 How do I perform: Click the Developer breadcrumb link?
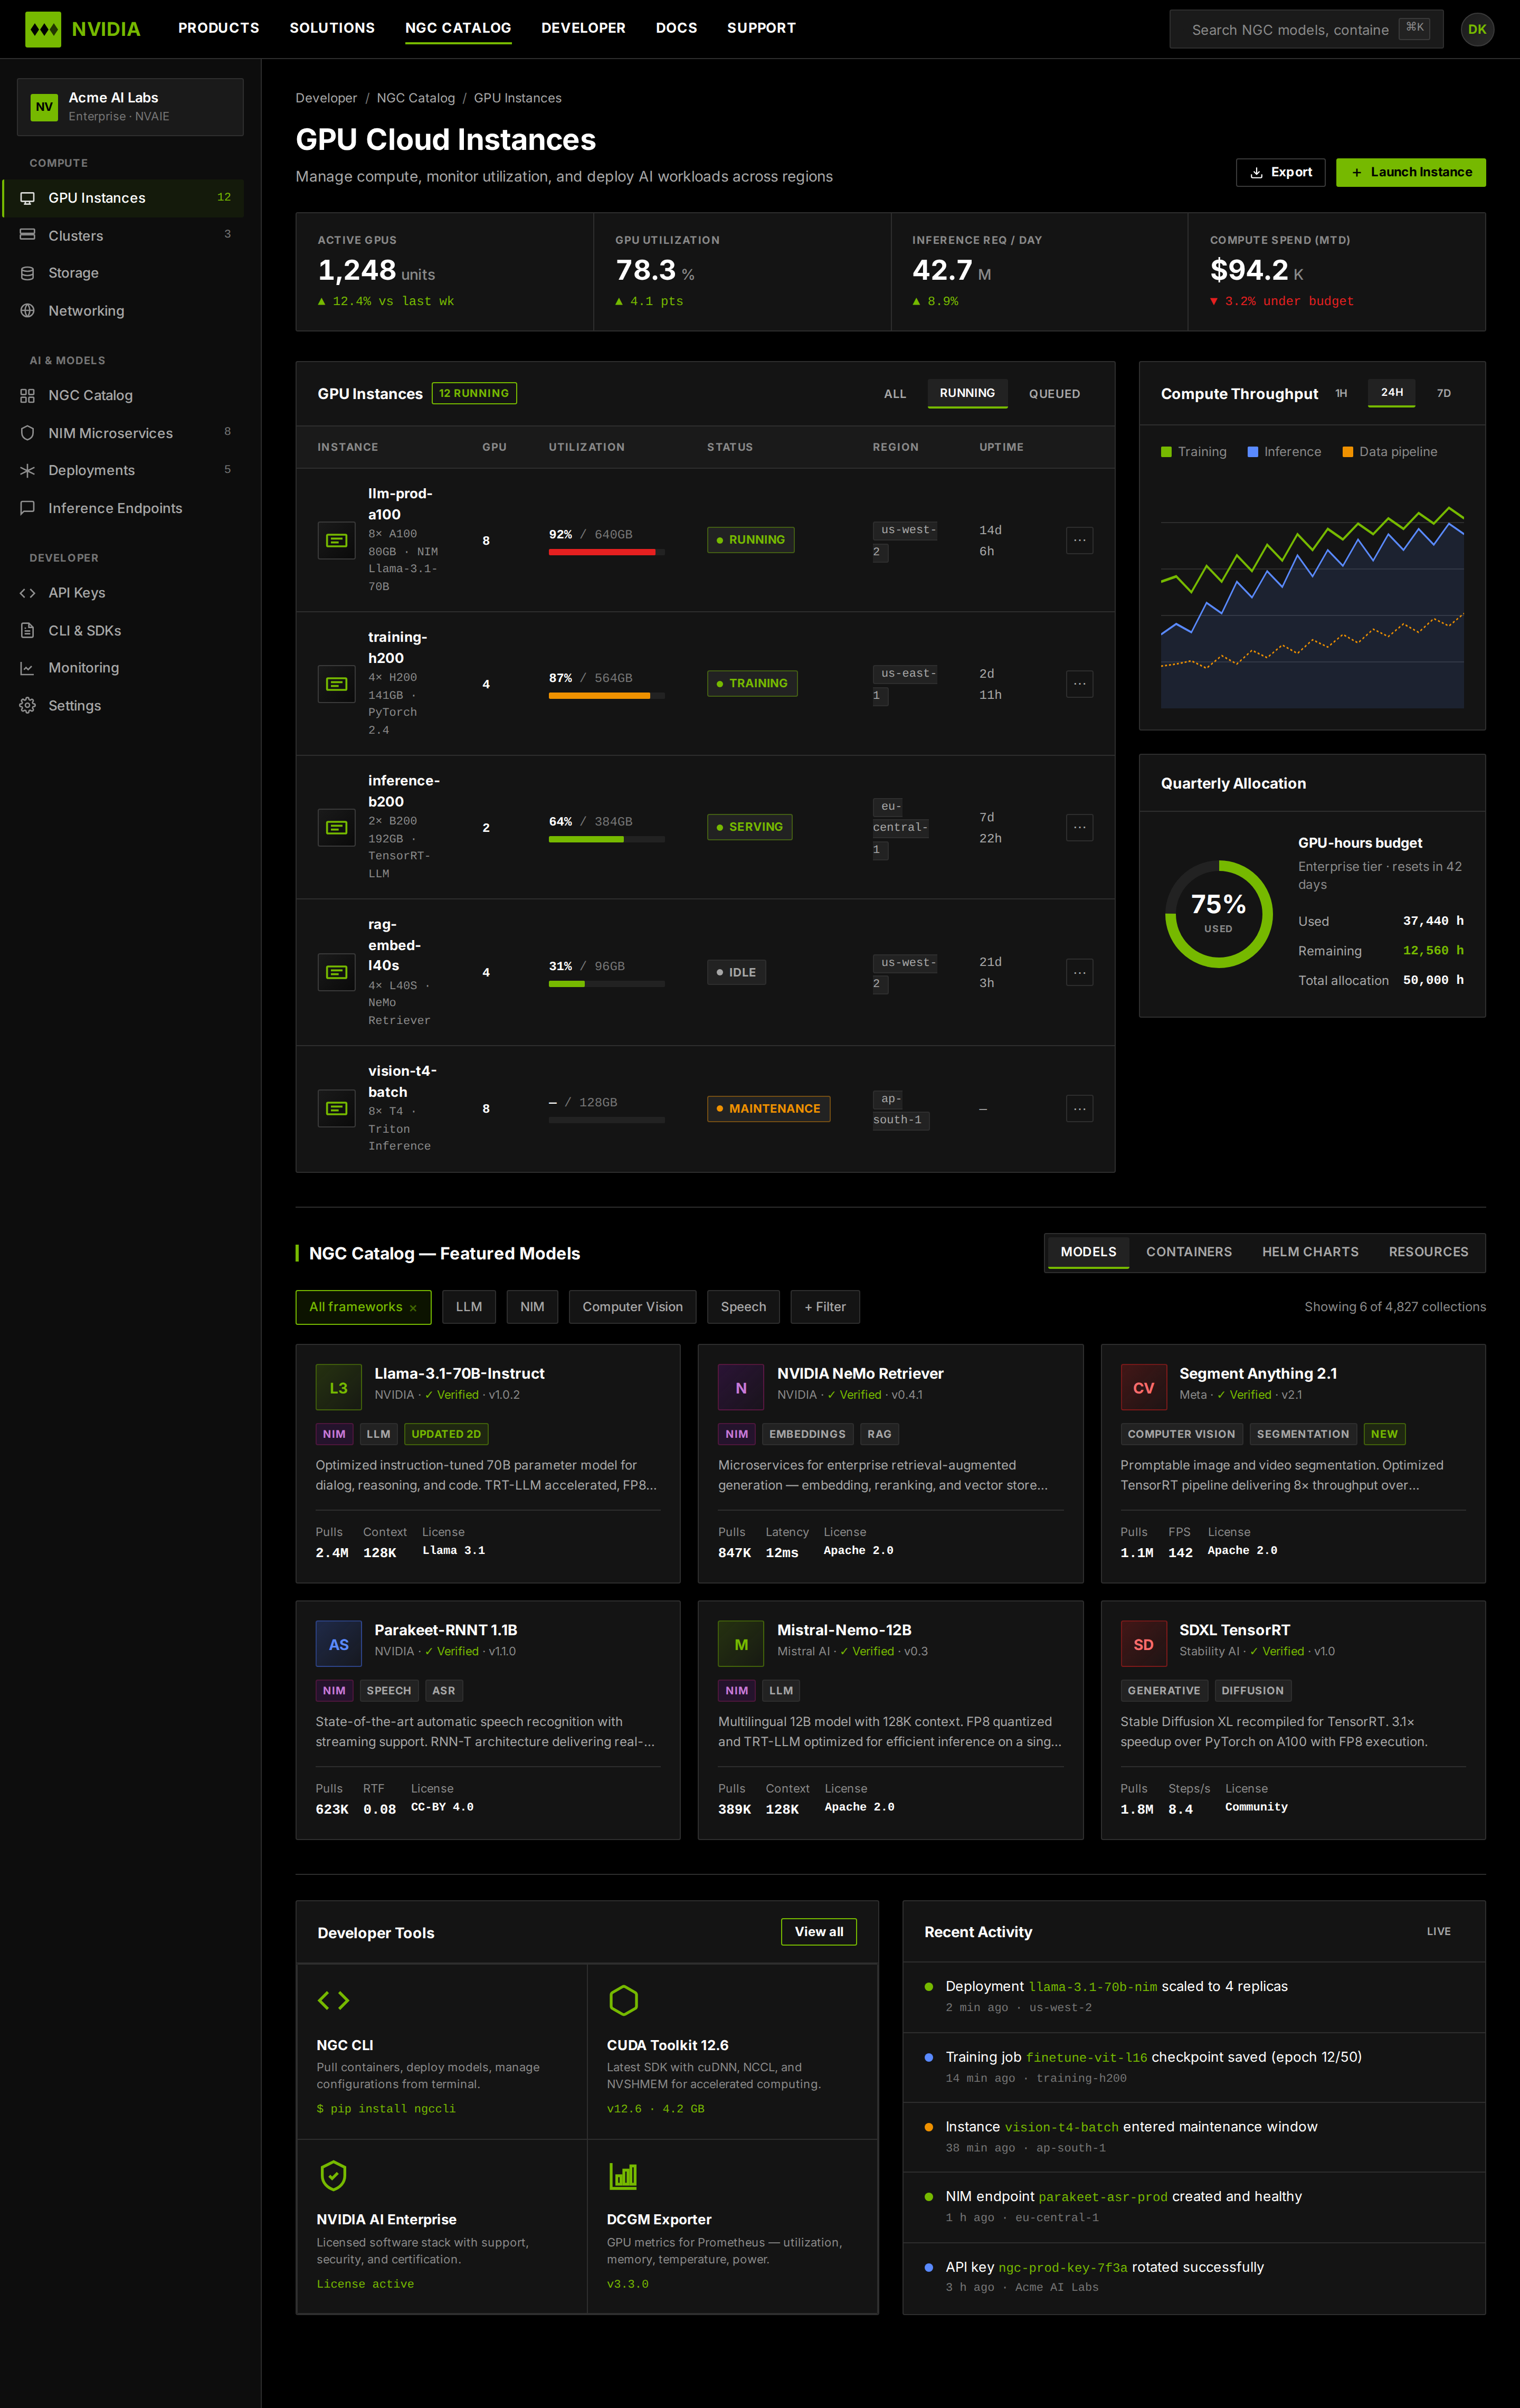(326, 98)
